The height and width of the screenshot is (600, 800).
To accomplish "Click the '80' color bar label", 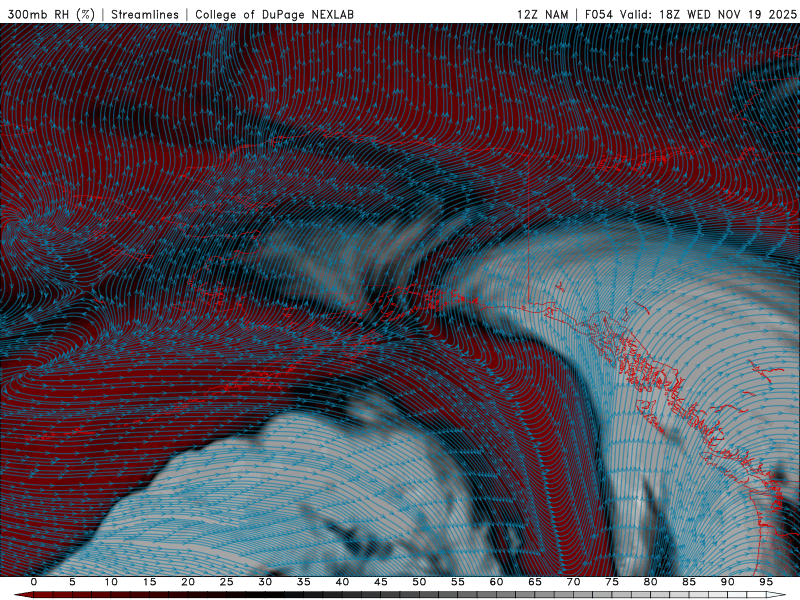I will click(650, 582).
